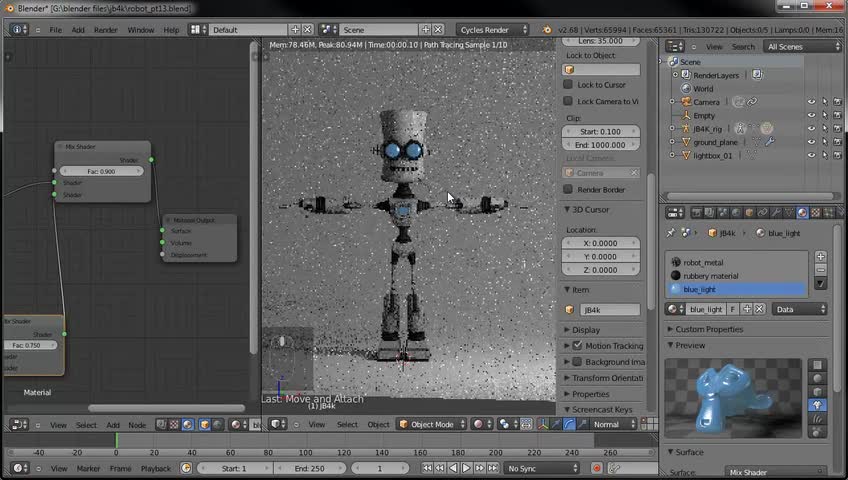Select robot_metal material slot
The image size is (848, 480).
point(736,262)
